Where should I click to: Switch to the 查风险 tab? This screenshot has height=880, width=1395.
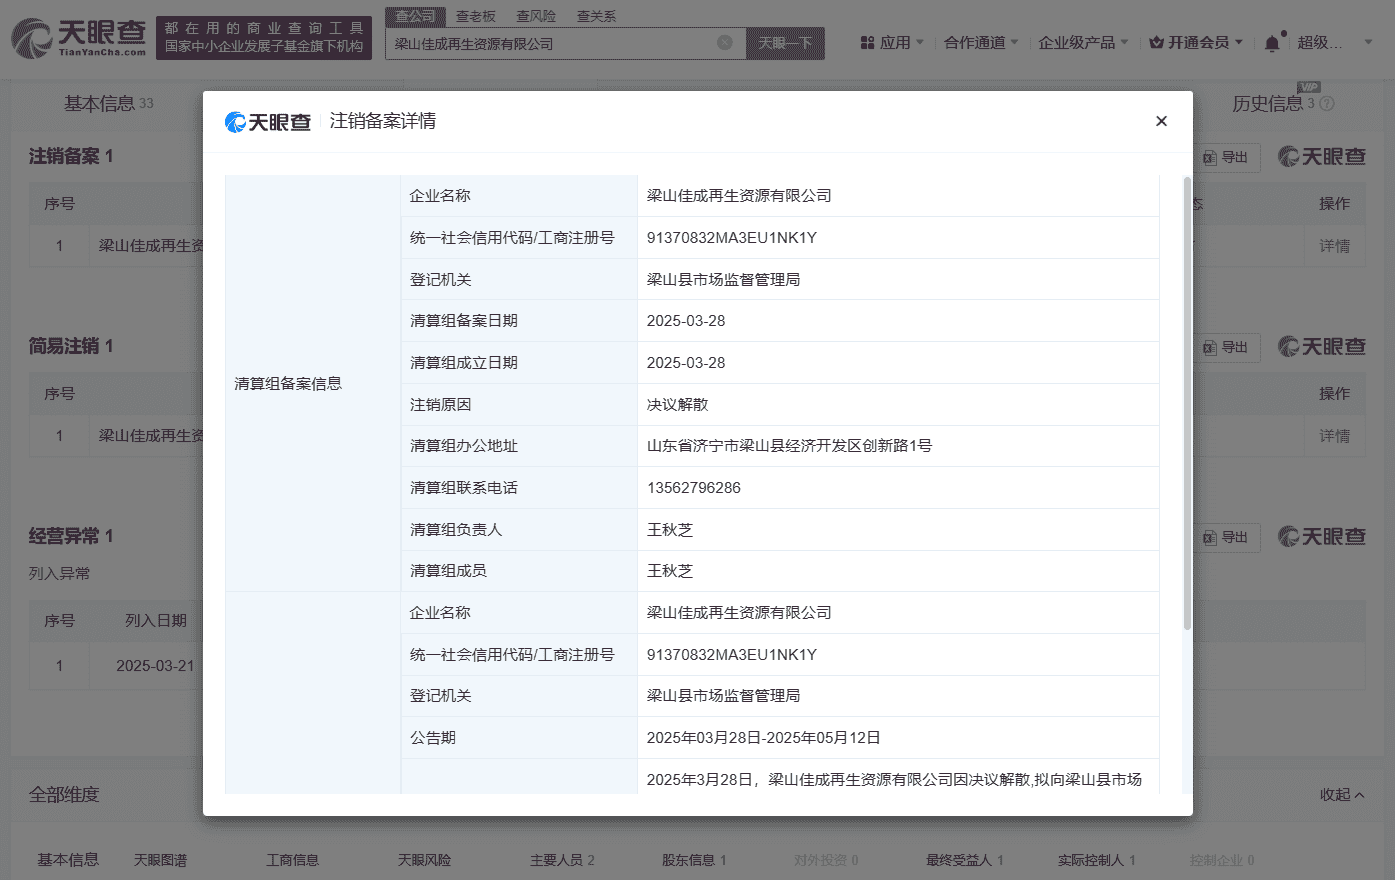pos(538,16)
